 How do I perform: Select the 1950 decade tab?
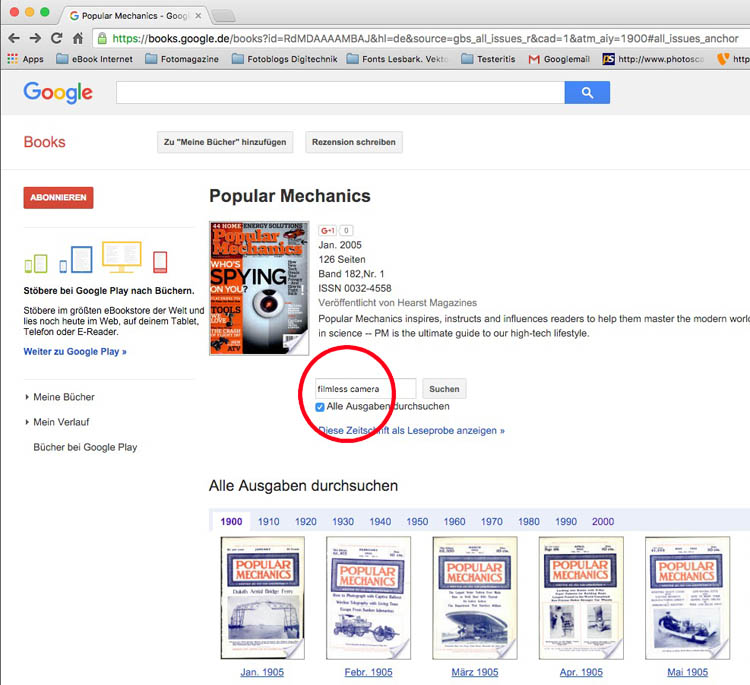(x=417, y=521)
